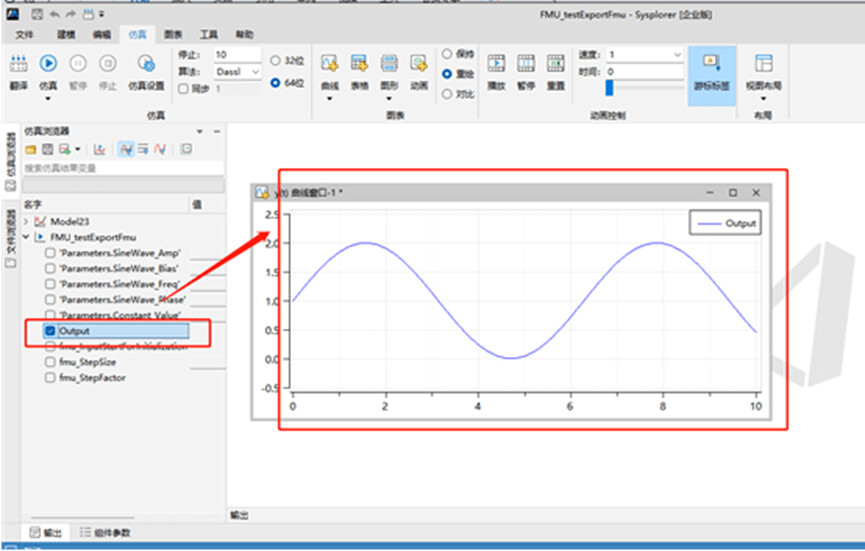
Task: Select the 对比 radio button
Action: point(447,94)
